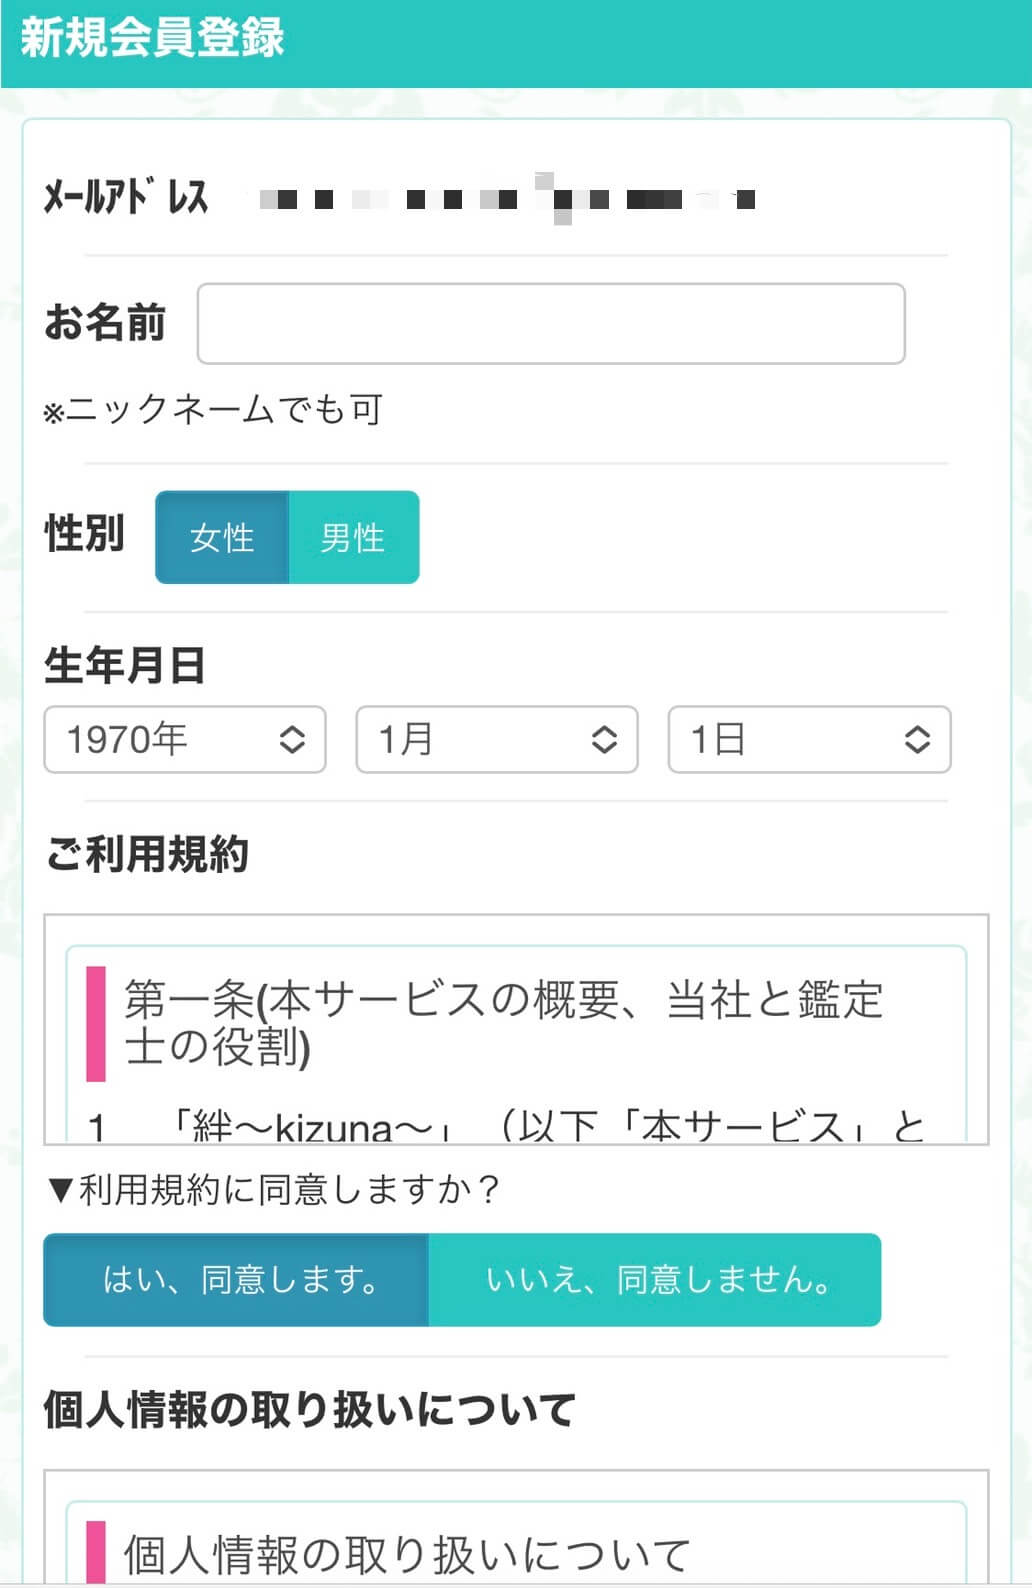Click the year dropdown chevron arrows
This screenshot has width=1032, height=1588.
(292, 740)
